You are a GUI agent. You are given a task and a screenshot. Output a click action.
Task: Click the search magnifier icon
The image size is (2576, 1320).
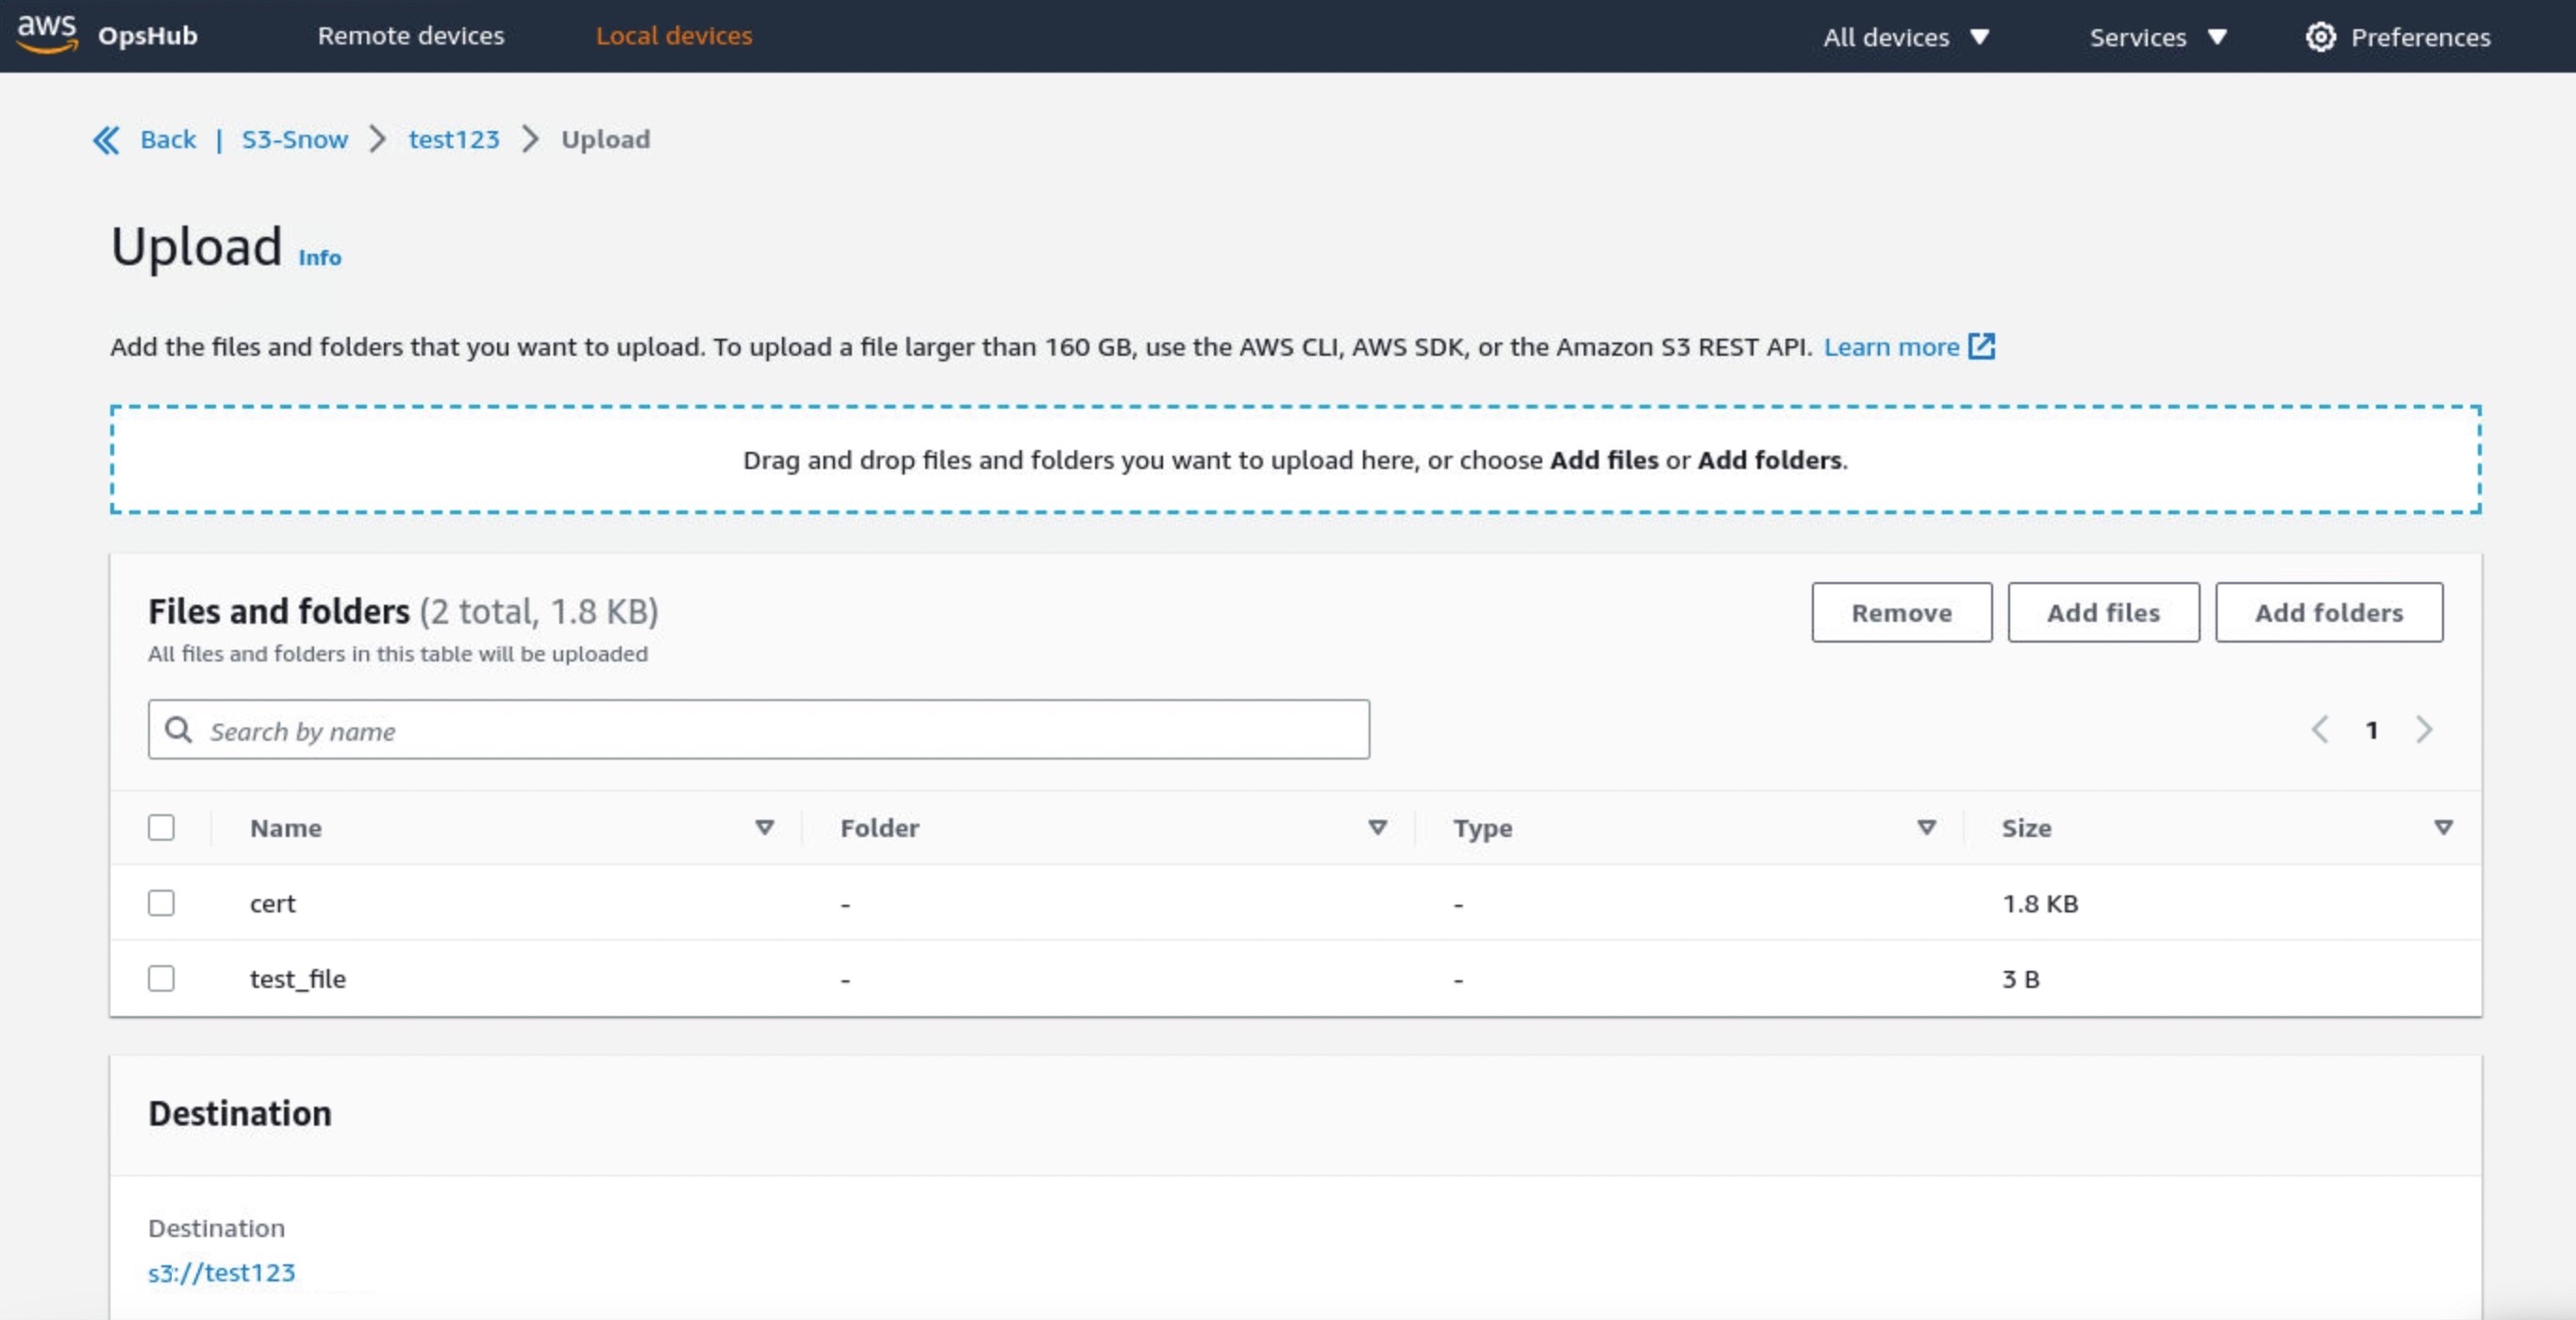179,730
